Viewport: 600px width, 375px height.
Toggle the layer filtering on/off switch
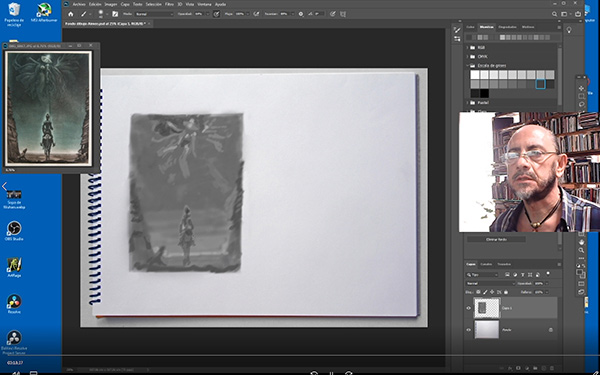548,274
